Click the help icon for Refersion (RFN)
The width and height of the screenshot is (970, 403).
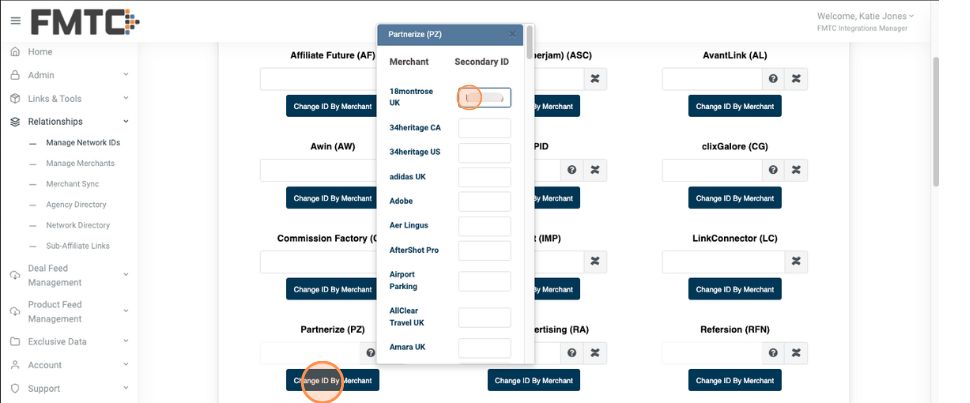[773, 353]
